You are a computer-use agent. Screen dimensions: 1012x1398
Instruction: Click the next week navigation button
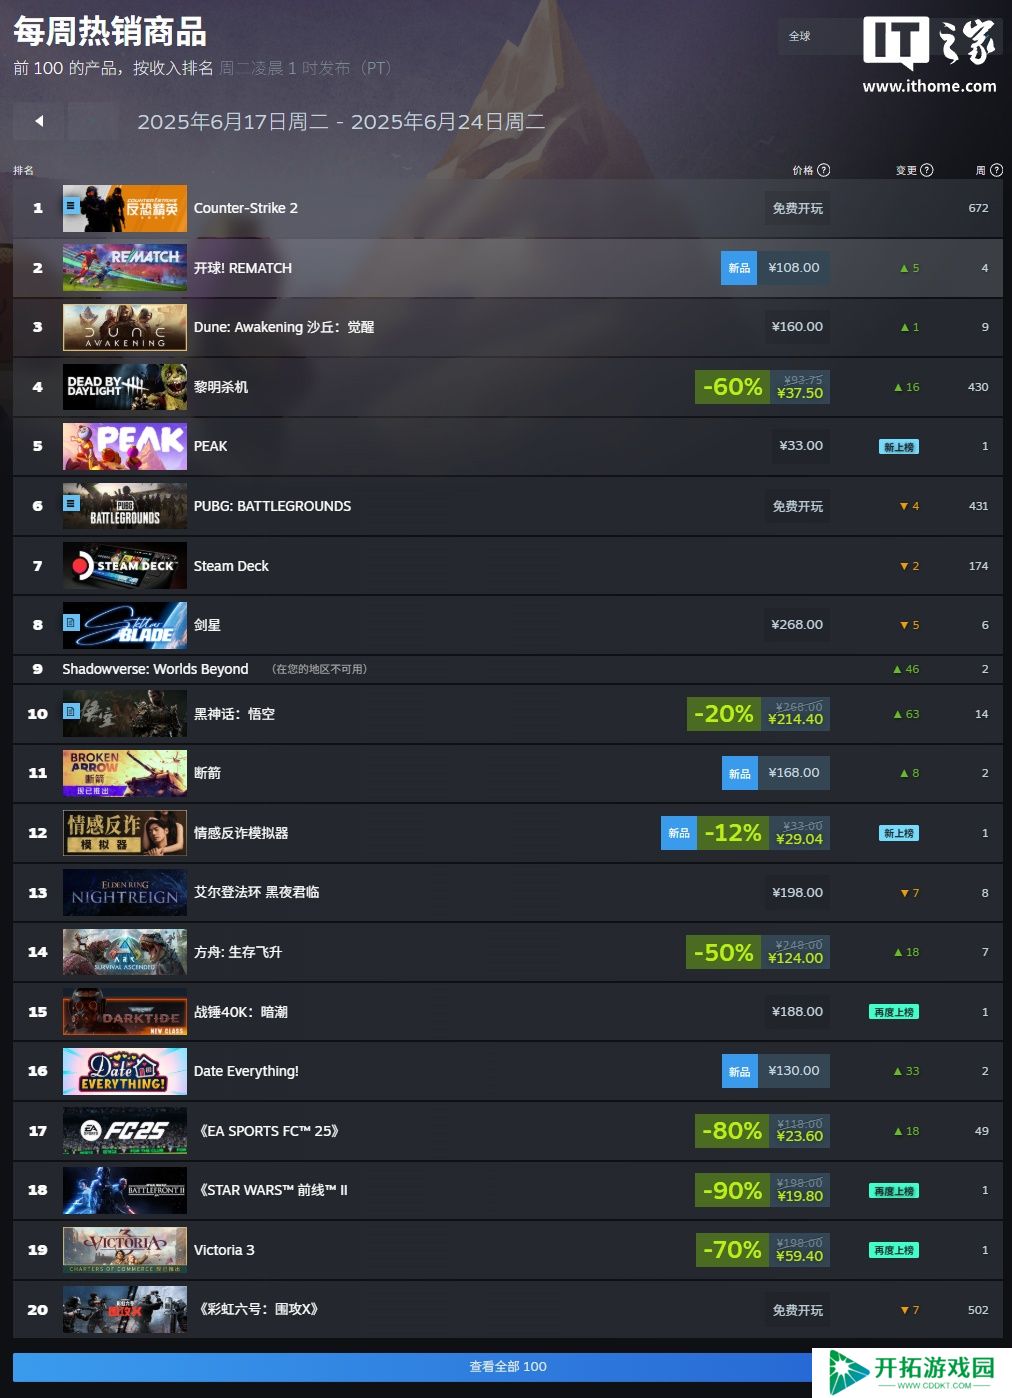click(92, 121)
